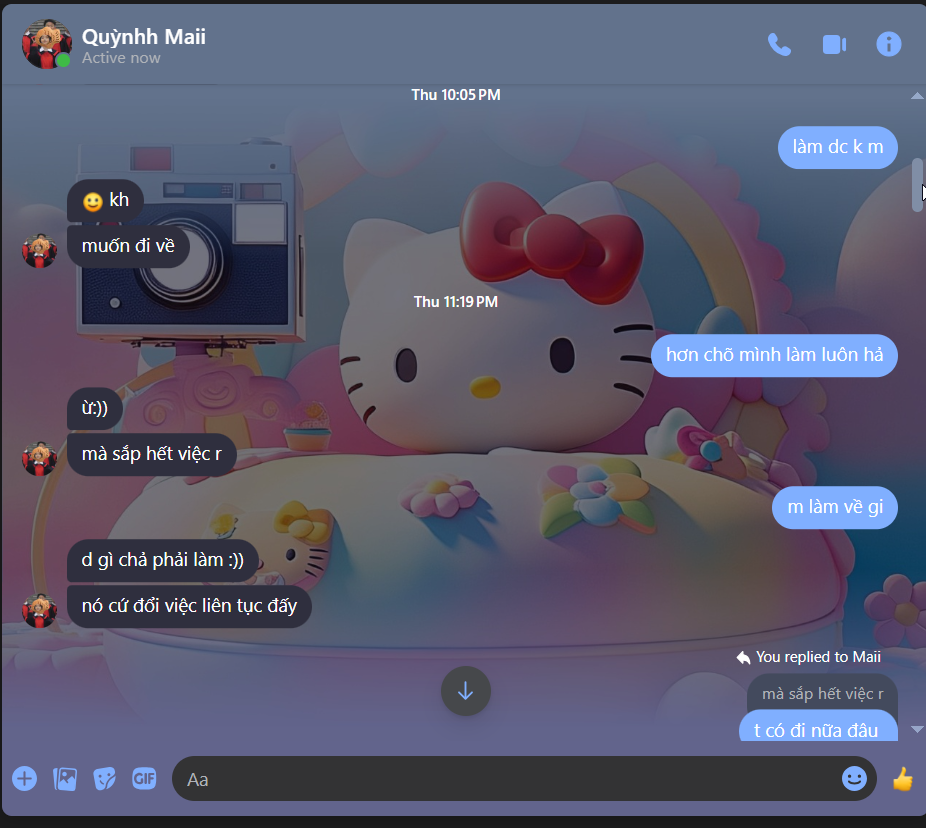Open sender avatar beside "mà sắp hết việc r"
926x828 pixels.
[39, 458]
